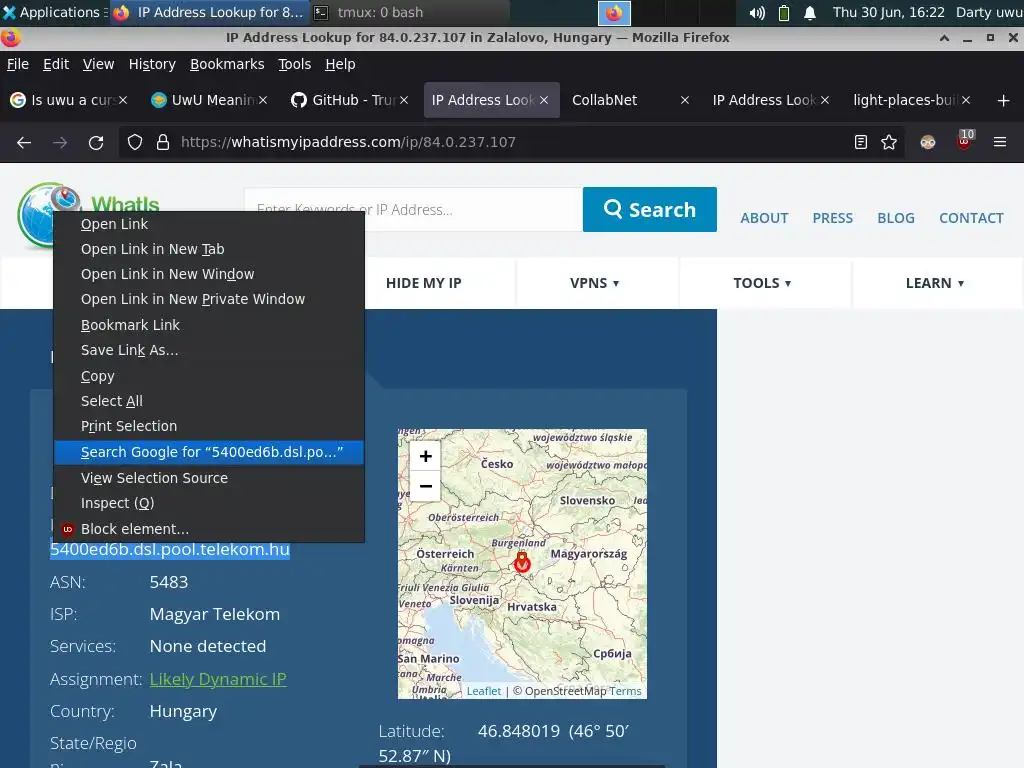The width and height of the screenshot is (1024, 768).
Task: Select 'Print Selection' from context menu
Action: click(209, 426)
